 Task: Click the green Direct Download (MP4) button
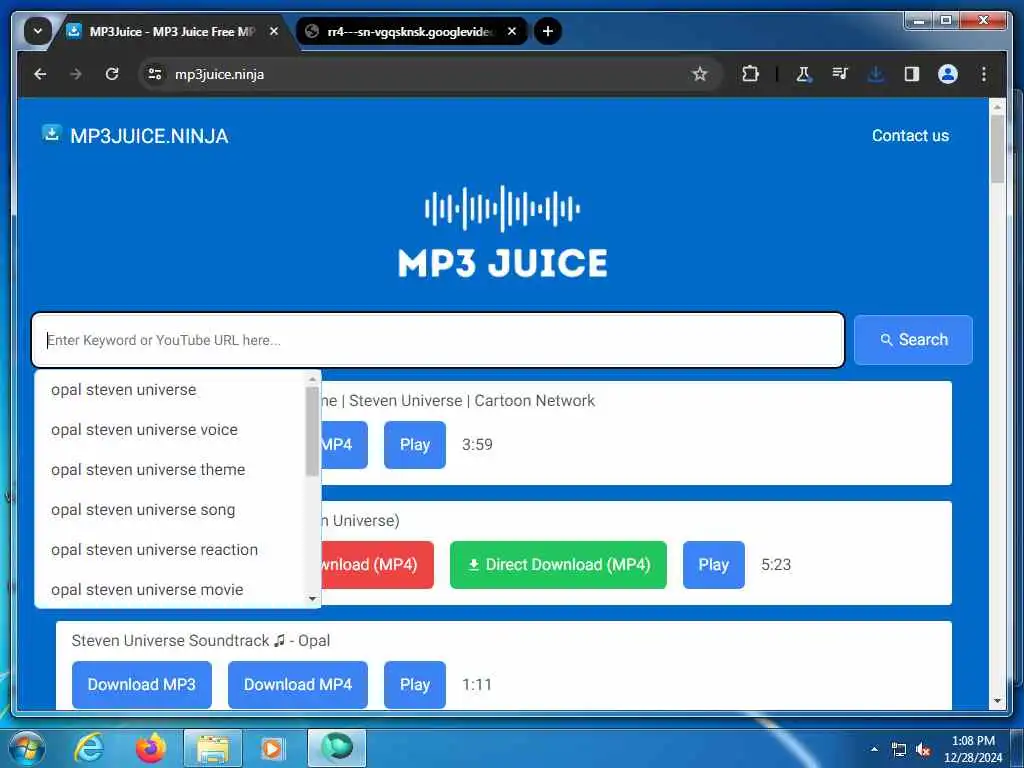(x=558, y=565)
